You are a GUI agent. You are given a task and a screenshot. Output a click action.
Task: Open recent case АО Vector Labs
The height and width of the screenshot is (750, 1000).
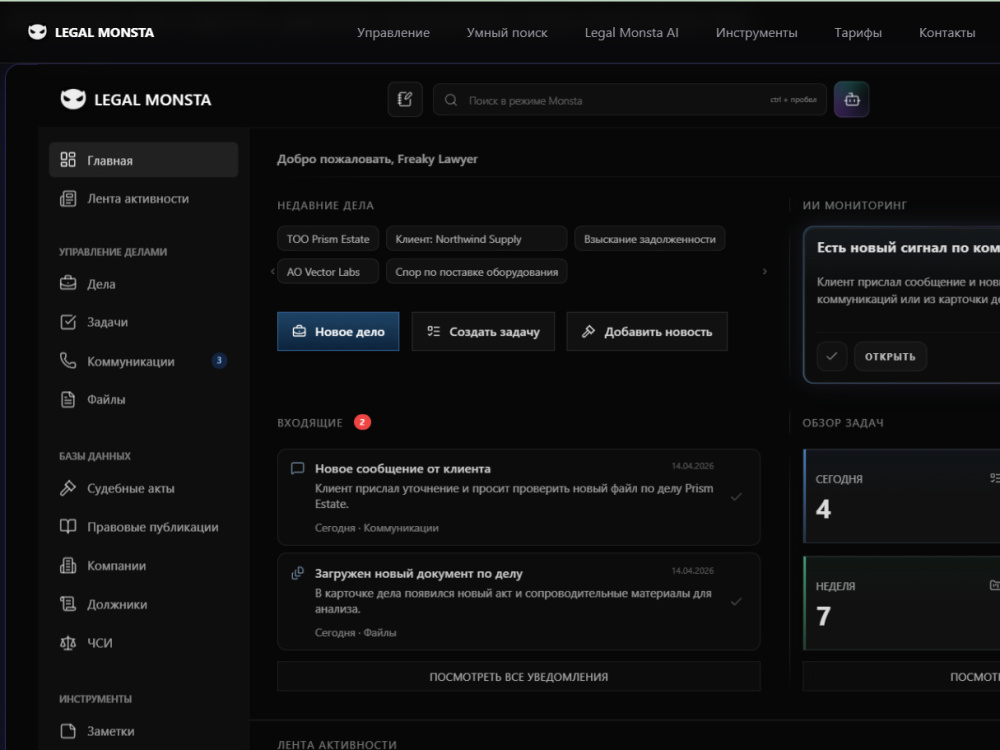(x=328, y=271)
